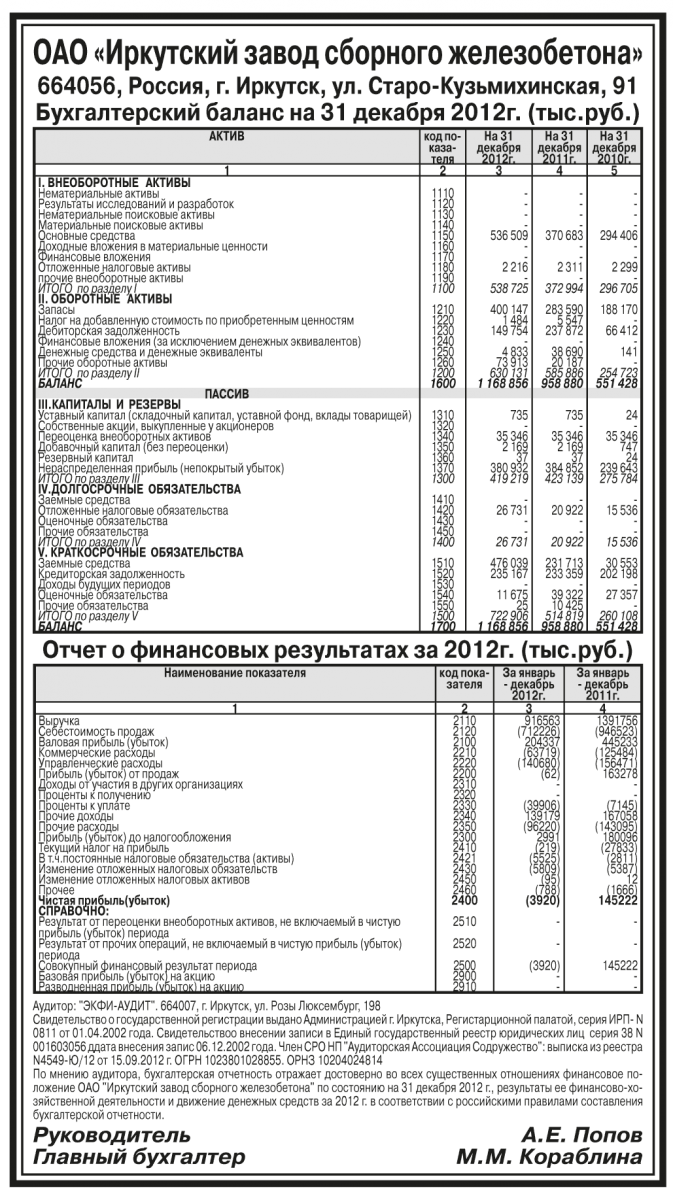The image size is (673, 1200).
Task: Click the 'Руководитель' label at the bottom
Action: click(x=112, y=1135)
